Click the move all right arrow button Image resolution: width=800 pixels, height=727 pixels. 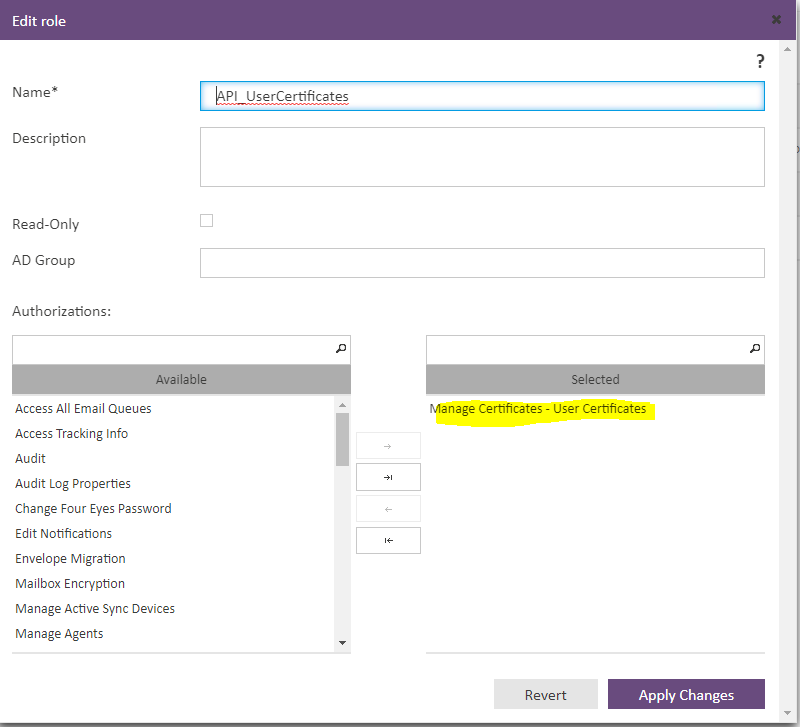click(388, 477)
